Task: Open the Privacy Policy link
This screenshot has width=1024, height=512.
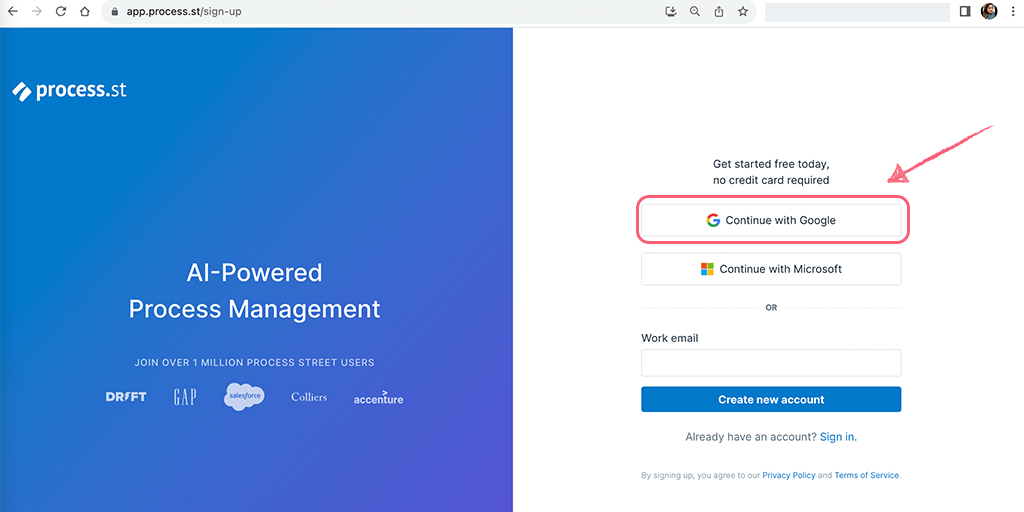Action: coord(789,476)
